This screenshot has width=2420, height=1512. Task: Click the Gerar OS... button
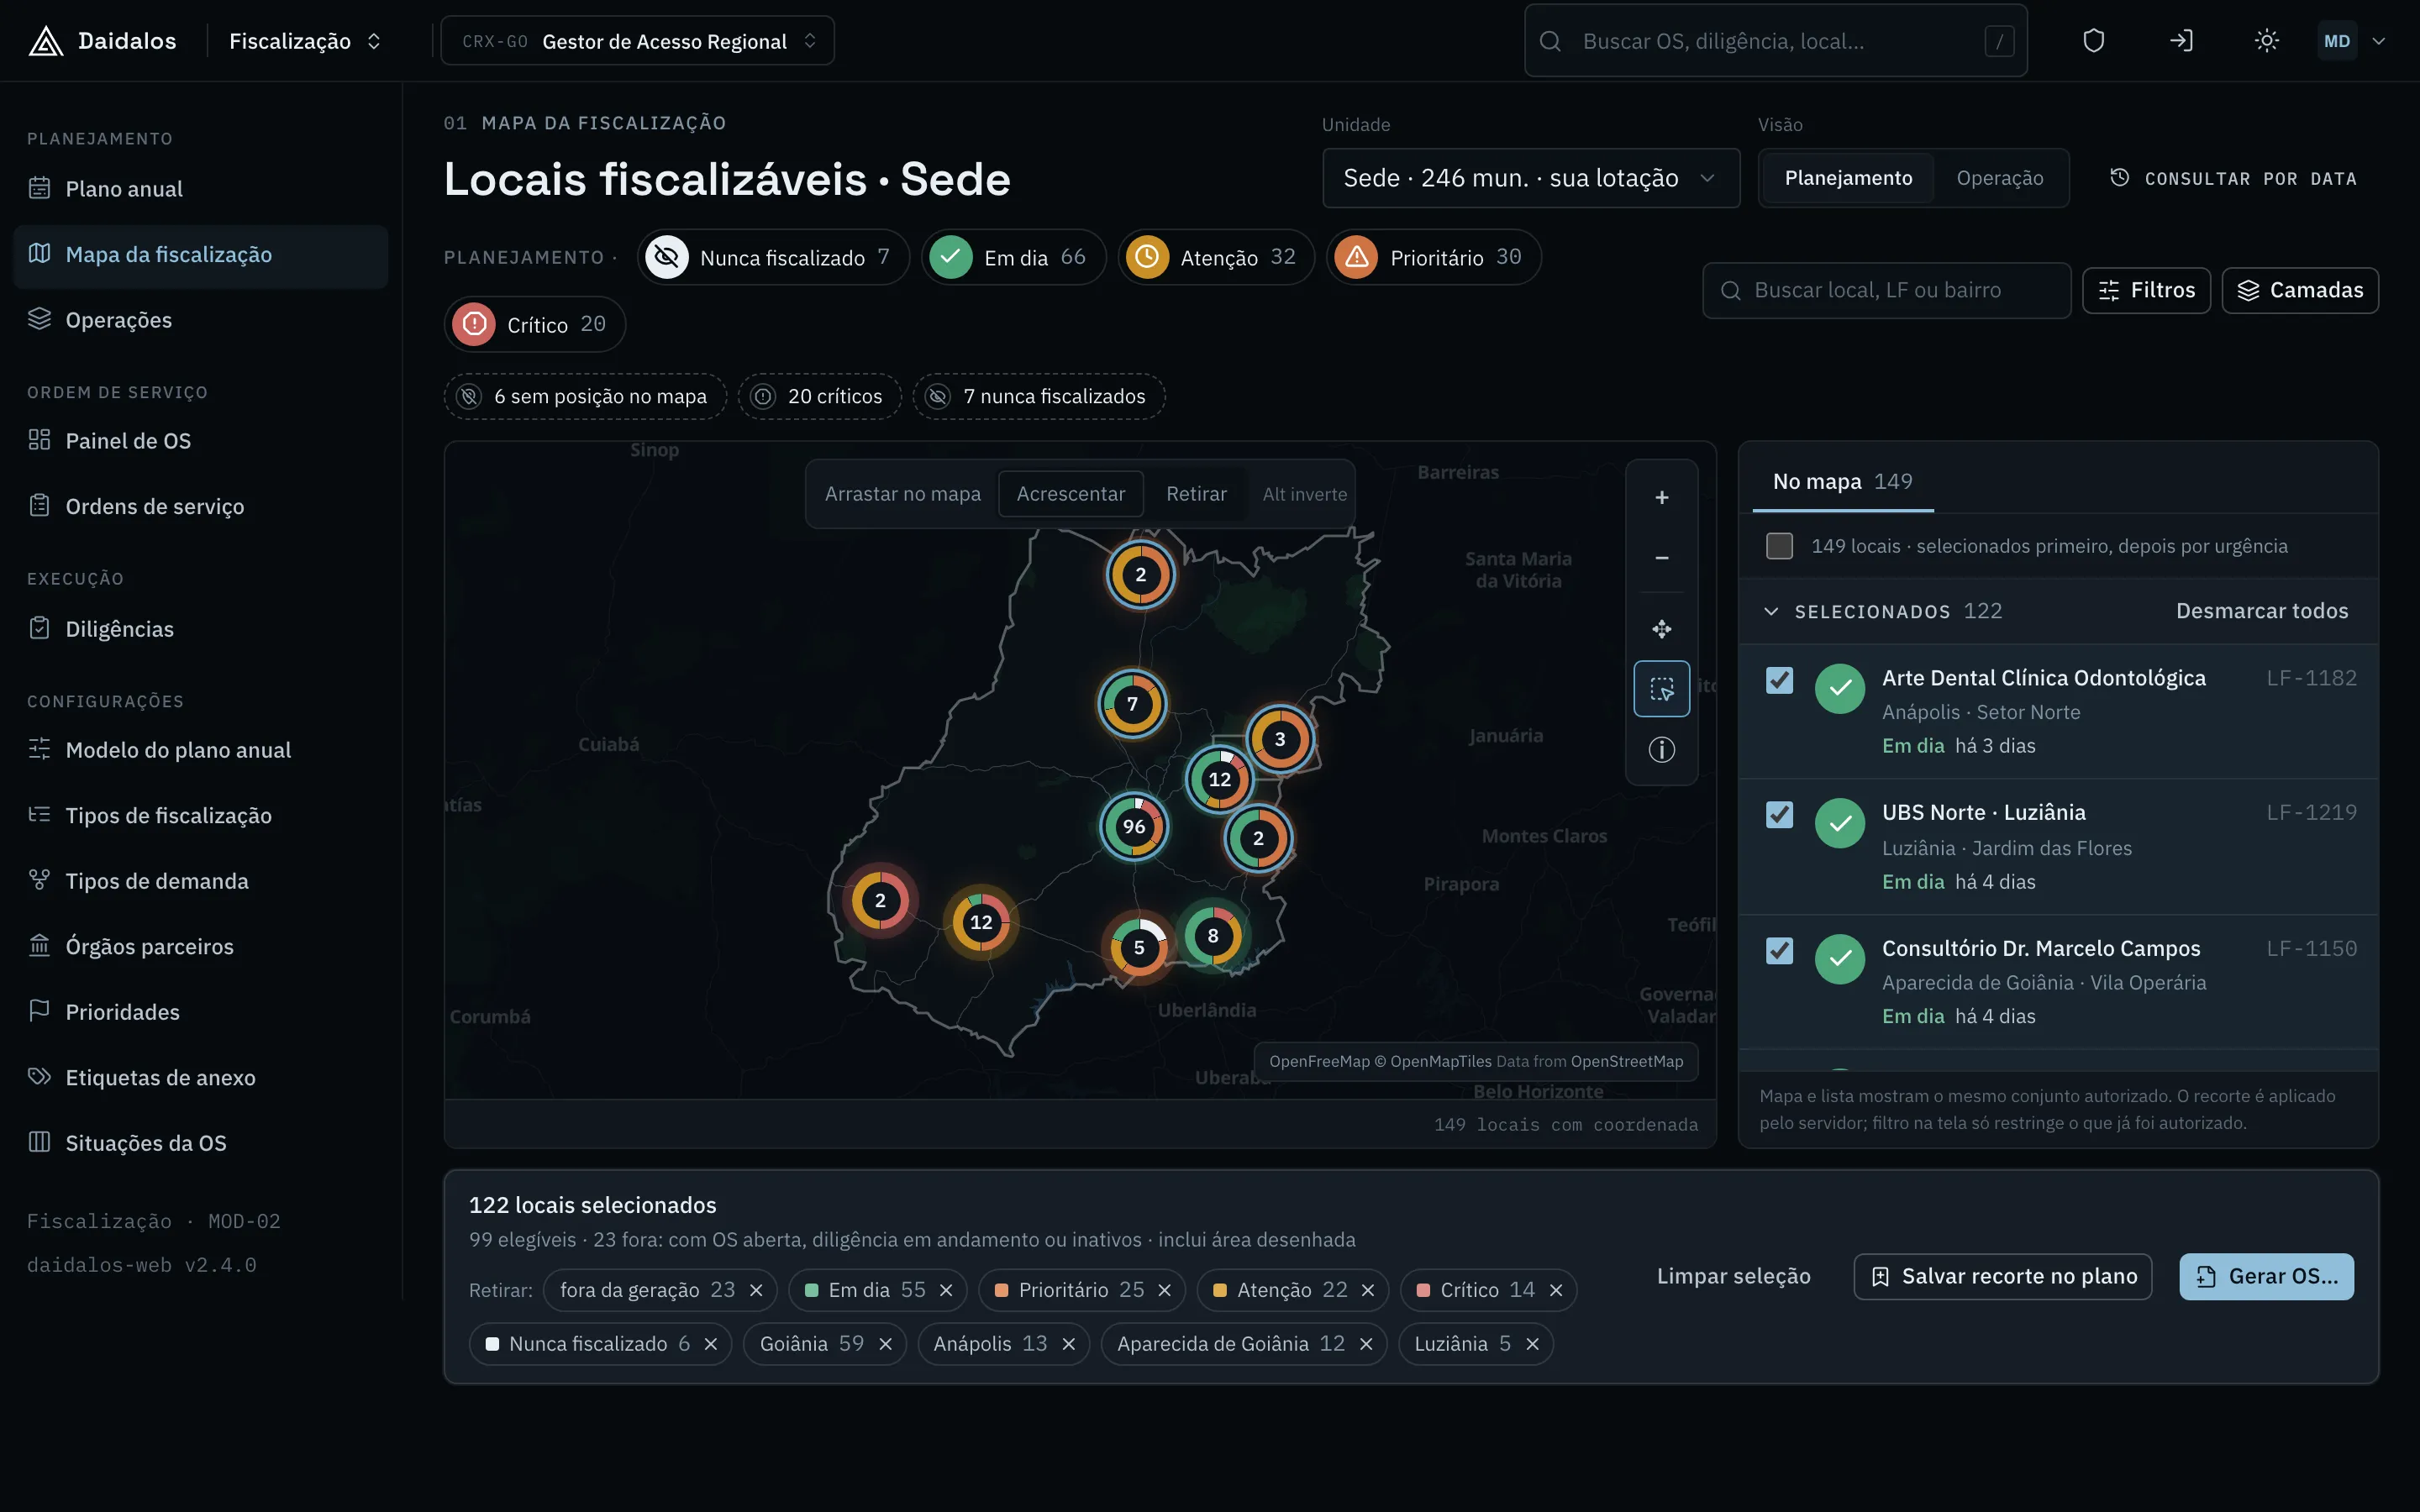pyautogui.click(x=2266, y=1276)
